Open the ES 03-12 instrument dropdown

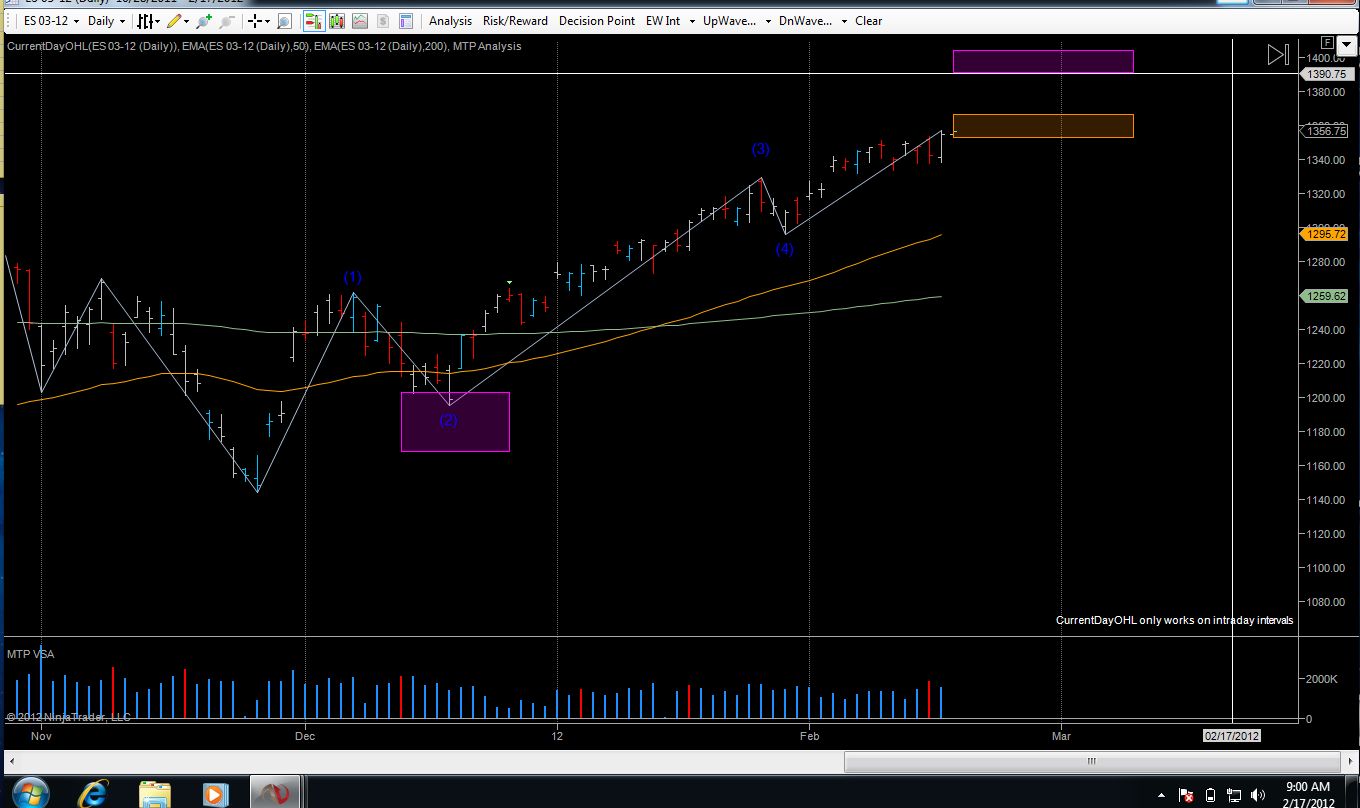(x=50, y=20)
